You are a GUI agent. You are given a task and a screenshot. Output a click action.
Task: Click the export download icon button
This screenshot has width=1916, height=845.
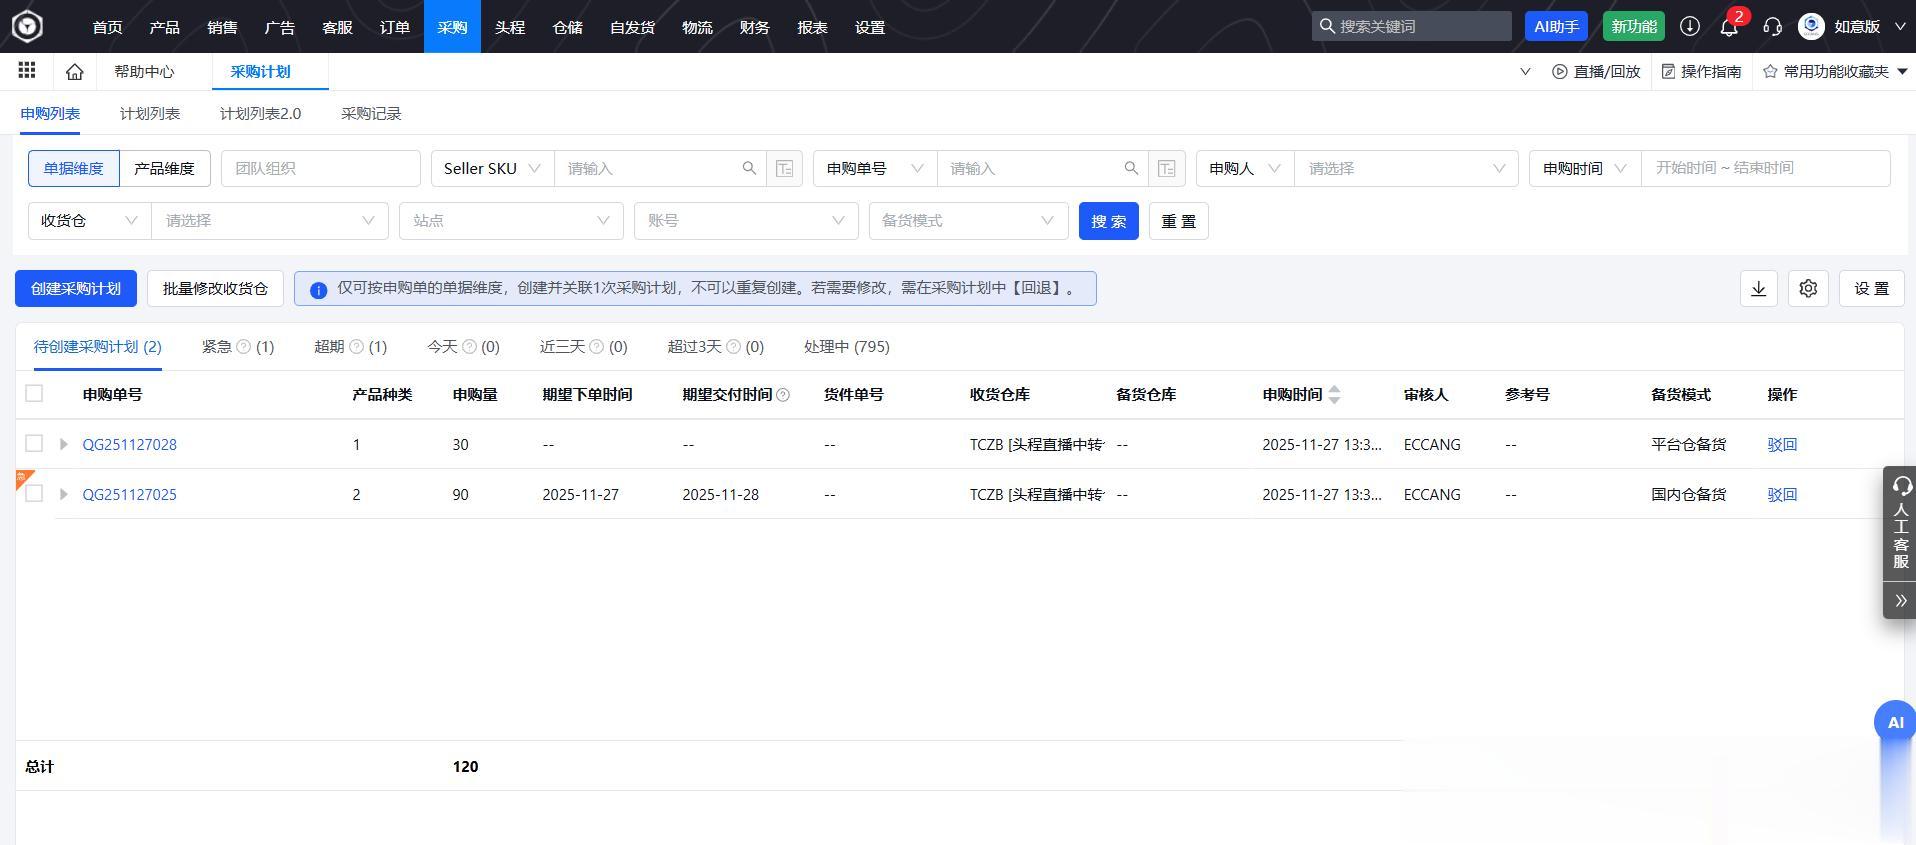point(1759,288)
